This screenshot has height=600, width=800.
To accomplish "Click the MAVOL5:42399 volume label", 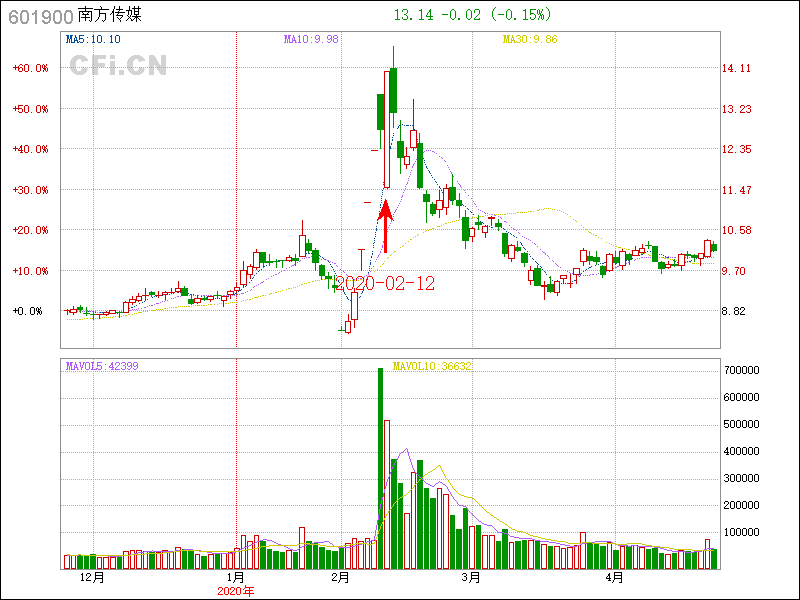I will tap(102, 366).
